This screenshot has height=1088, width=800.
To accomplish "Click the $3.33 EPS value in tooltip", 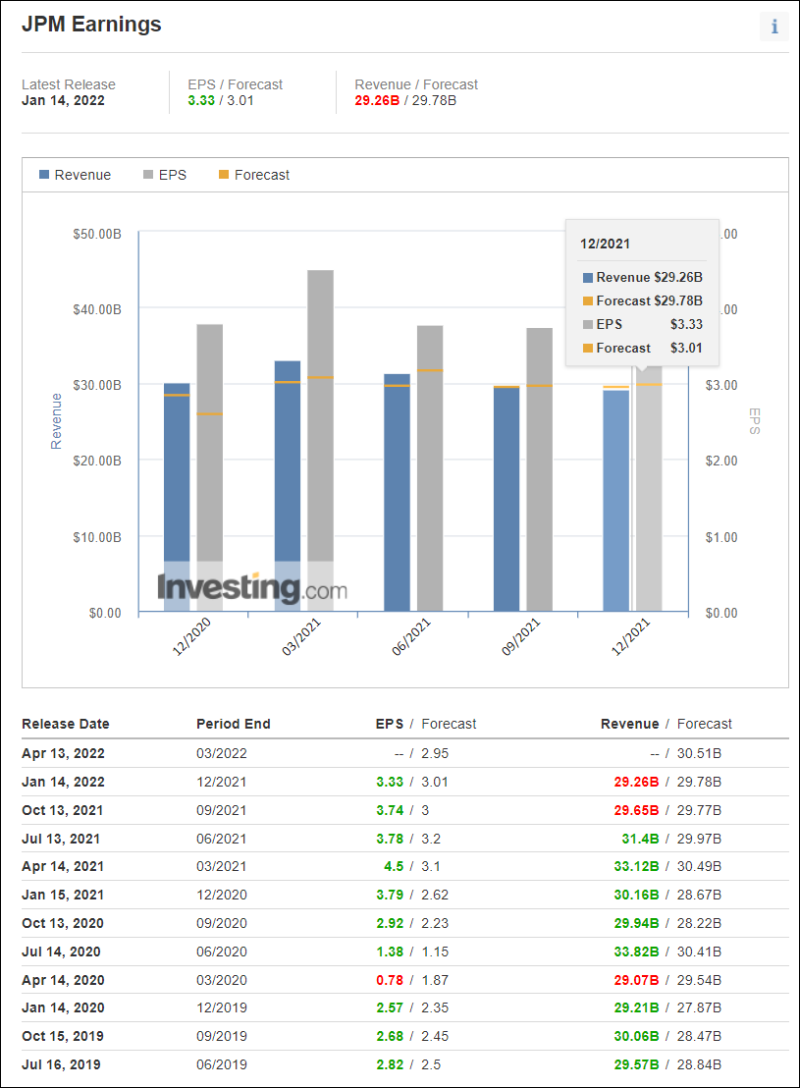I will (x=686, y=325).
